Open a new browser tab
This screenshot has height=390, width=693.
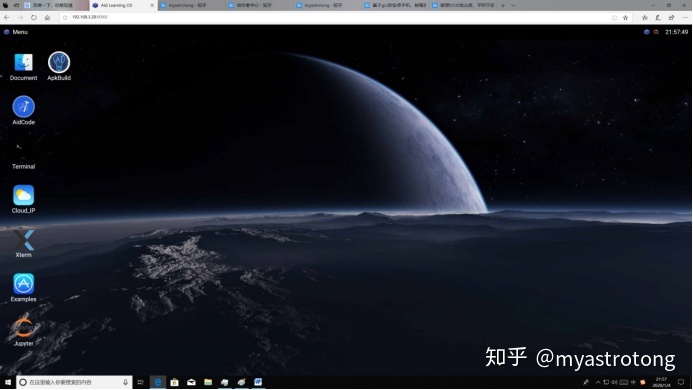tap(503, 5)
